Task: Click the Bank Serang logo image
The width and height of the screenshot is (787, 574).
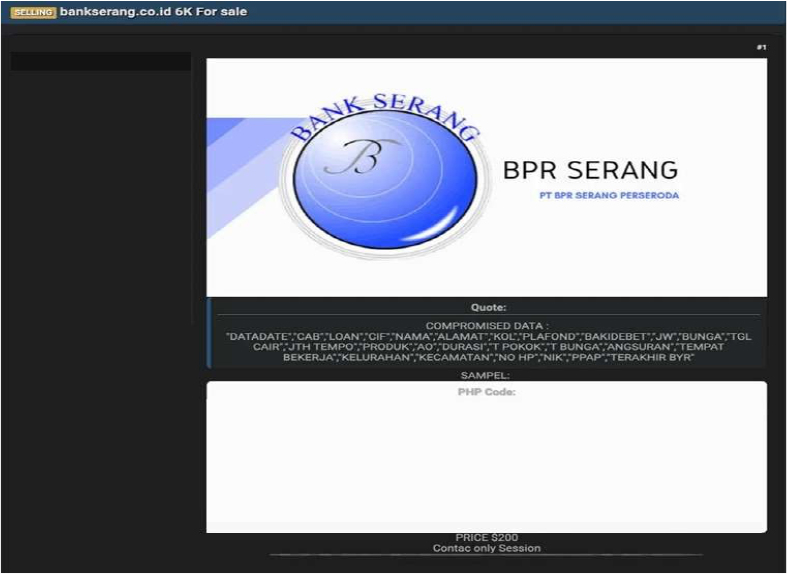Action: [x=383, y=176]
